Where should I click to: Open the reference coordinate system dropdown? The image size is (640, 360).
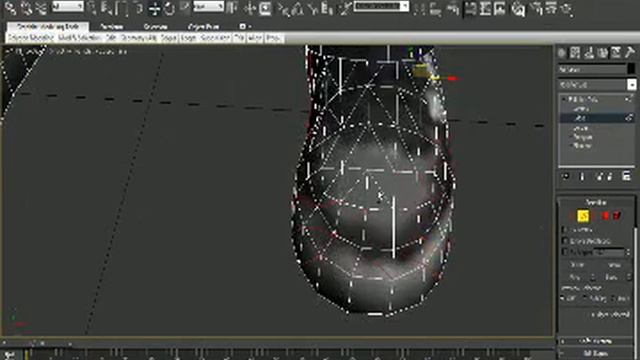(x=209, y=7)
